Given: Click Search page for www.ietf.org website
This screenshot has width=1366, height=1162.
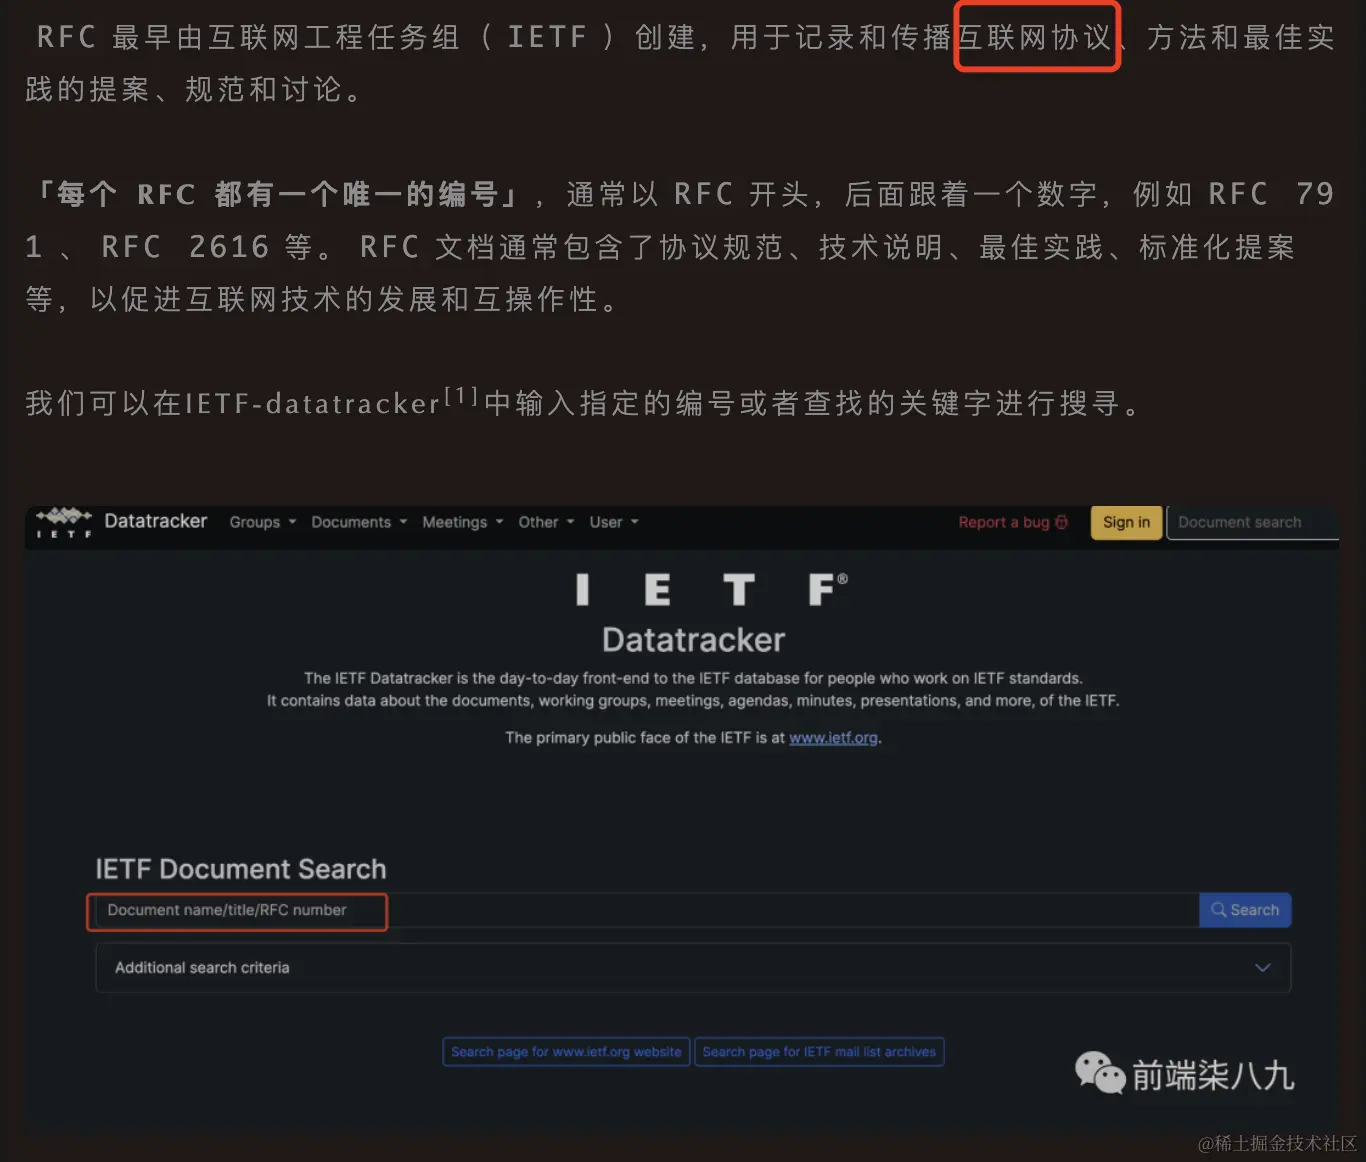Looking at the screenshot, I should click(566, 1052).
